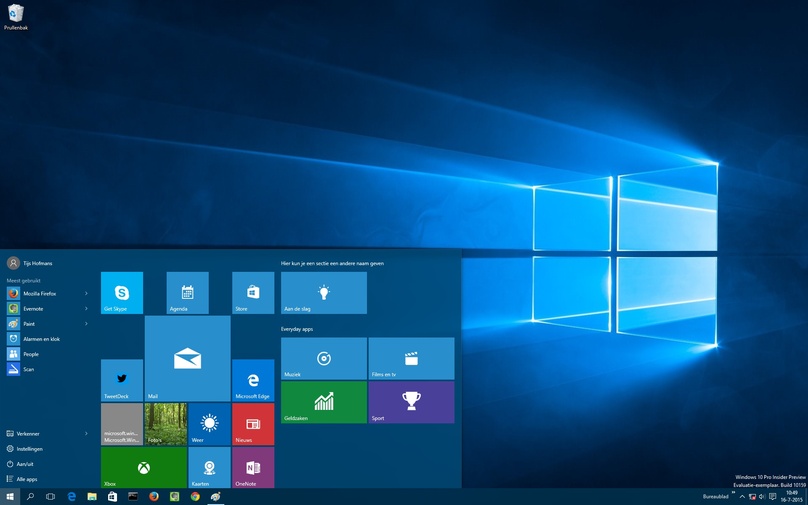Viewport: 808px width, 505px height.
Task: Click the Bureaublad toolbar label
Action: pos(716,496)
